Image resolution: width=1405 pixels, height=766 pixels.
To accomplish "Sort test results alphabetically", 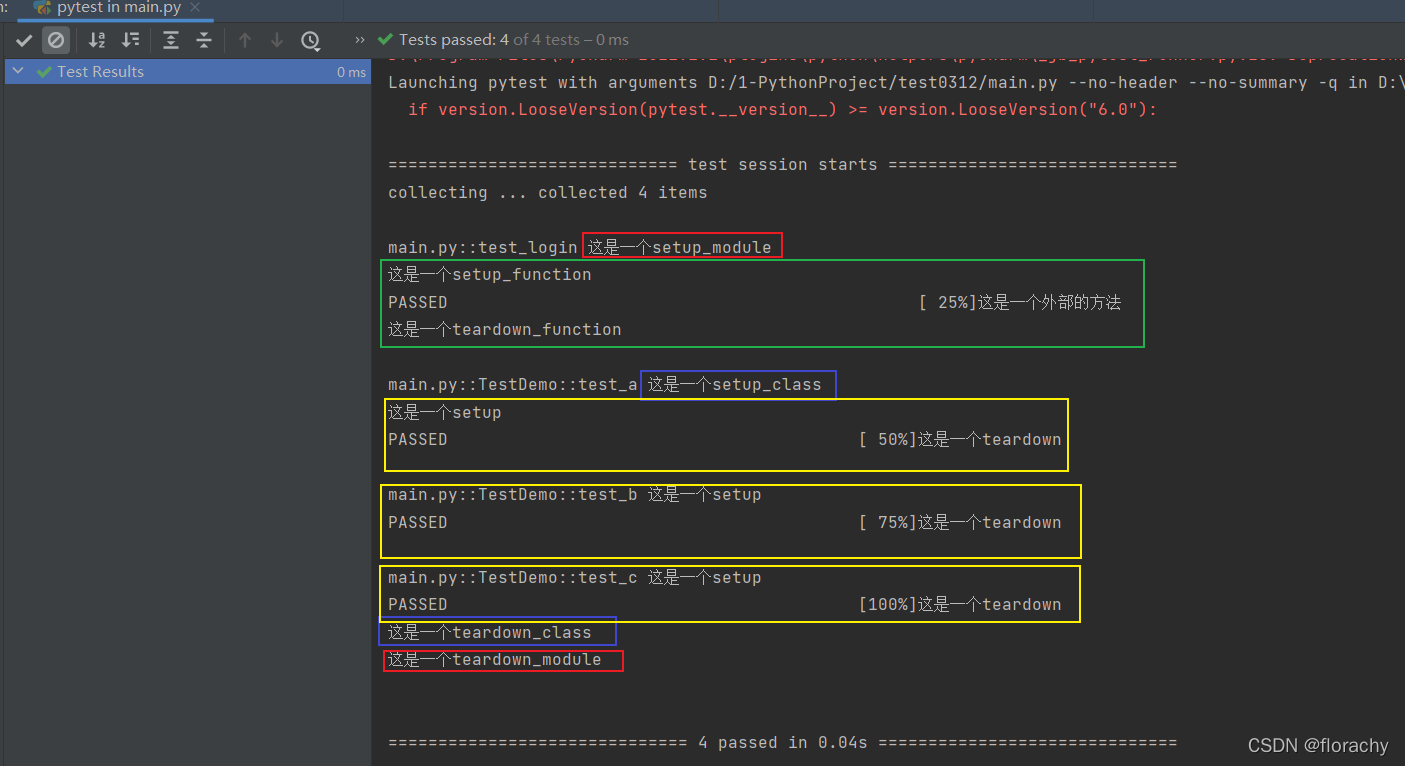I will click(97, 40).
